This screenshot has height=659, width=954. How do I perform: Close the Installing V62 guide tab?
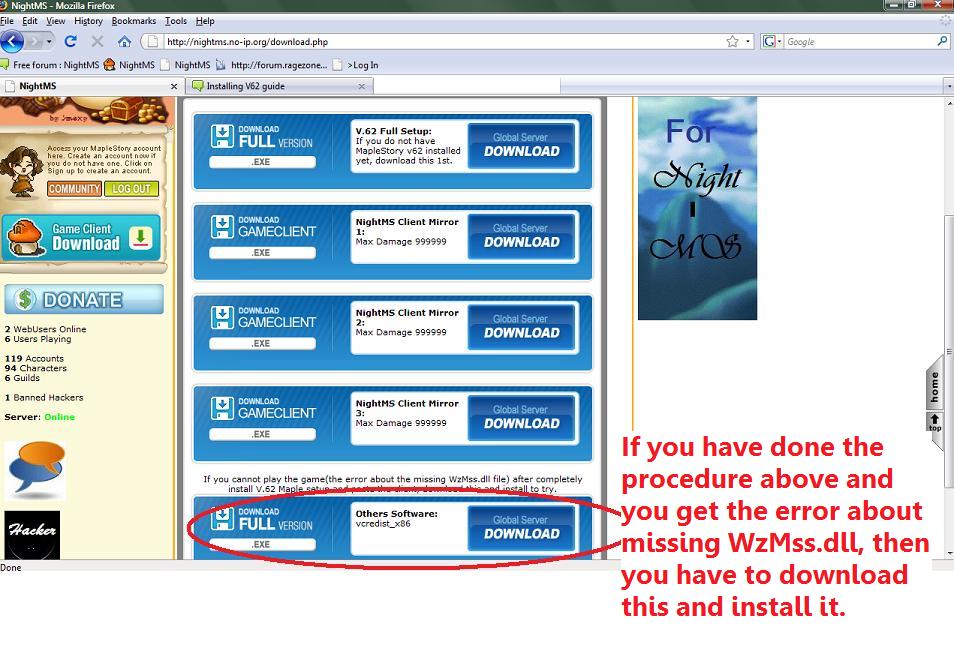(x=362, y=86)
